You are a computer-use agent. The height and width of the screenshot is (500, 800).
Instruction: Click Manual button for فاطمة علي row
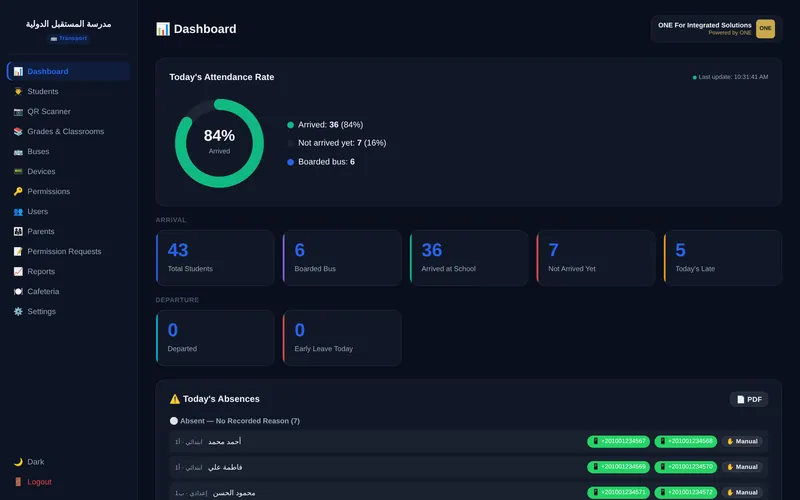pyautogui.click(x=742, y=467)
